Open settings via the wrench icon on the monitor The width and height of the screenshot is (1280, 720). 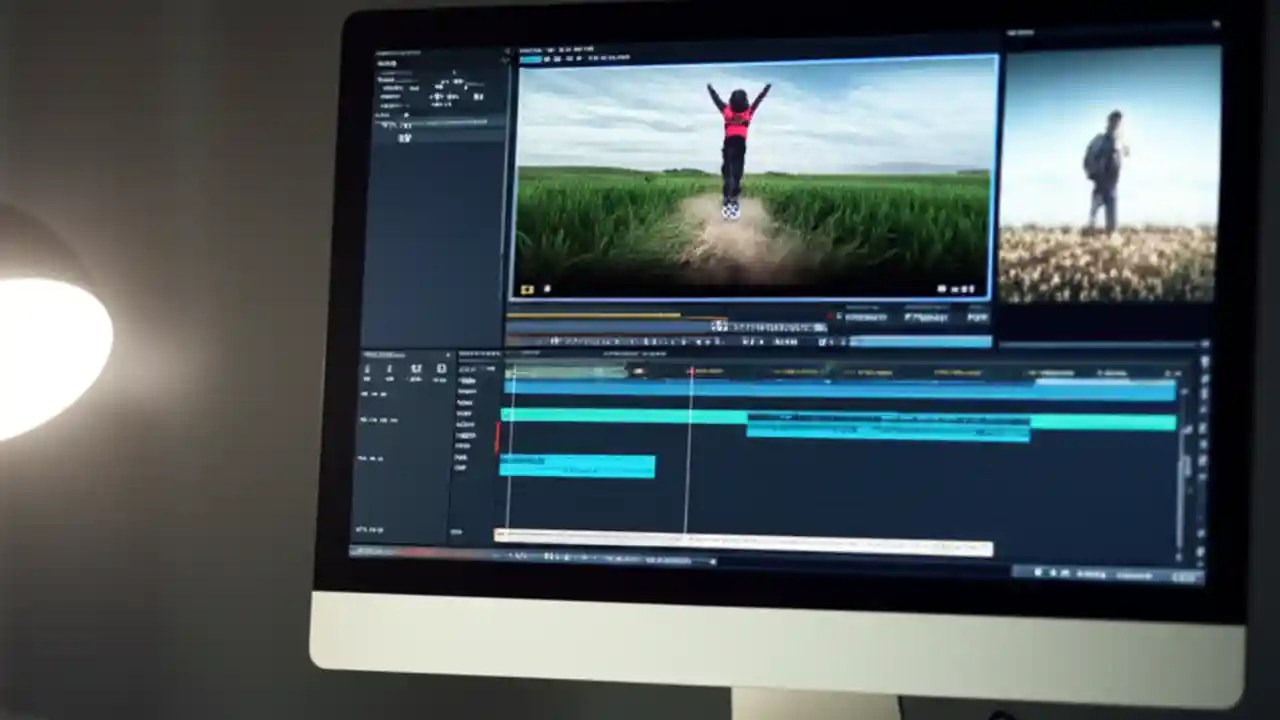965,288
